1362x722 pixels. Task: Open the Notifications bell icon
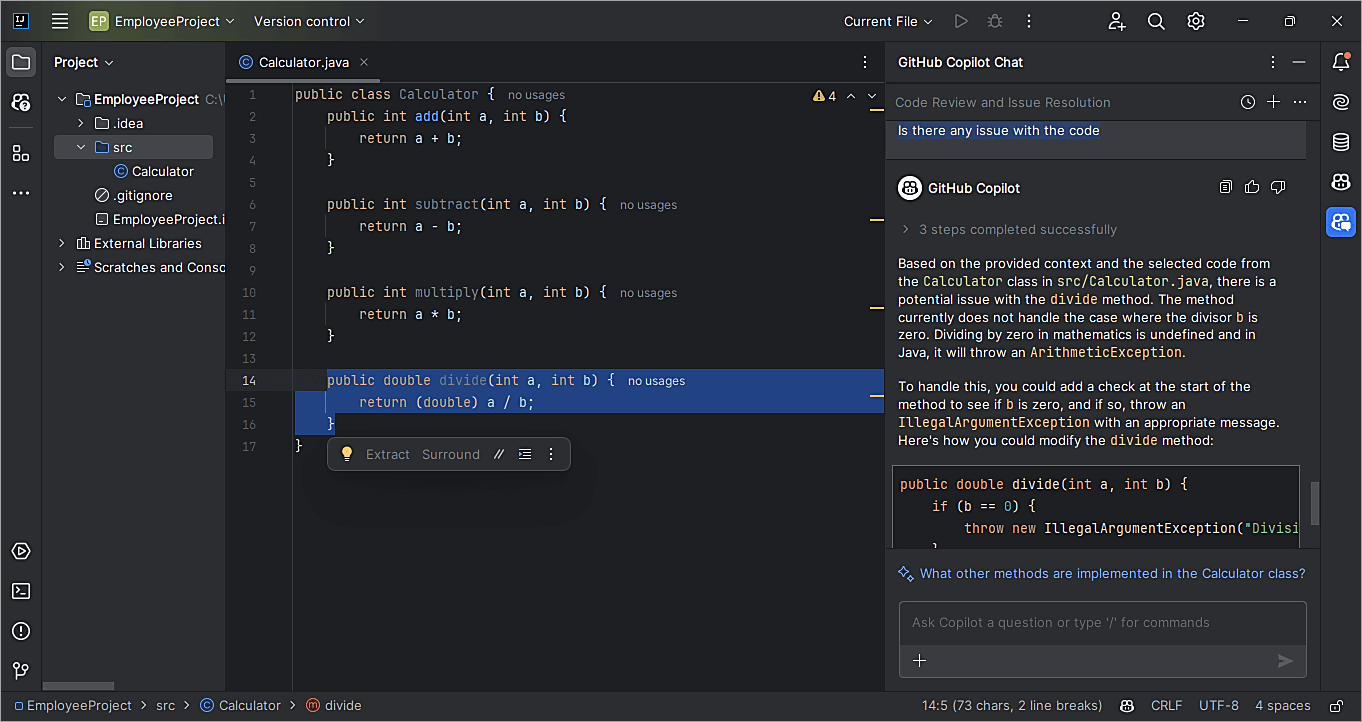(1341, 62)
